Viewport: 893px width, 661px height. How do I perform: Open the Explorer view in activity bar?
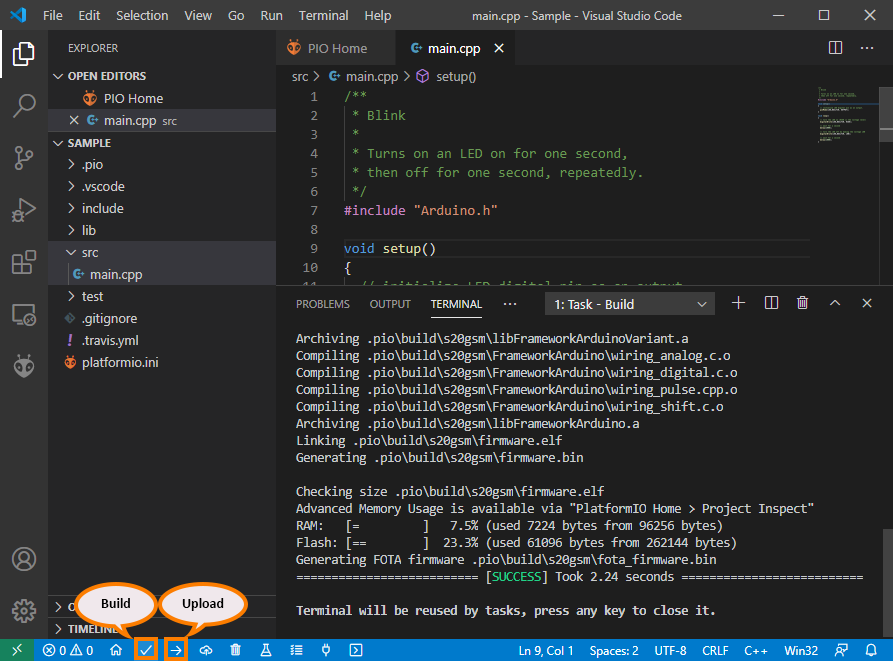[23, 54]
